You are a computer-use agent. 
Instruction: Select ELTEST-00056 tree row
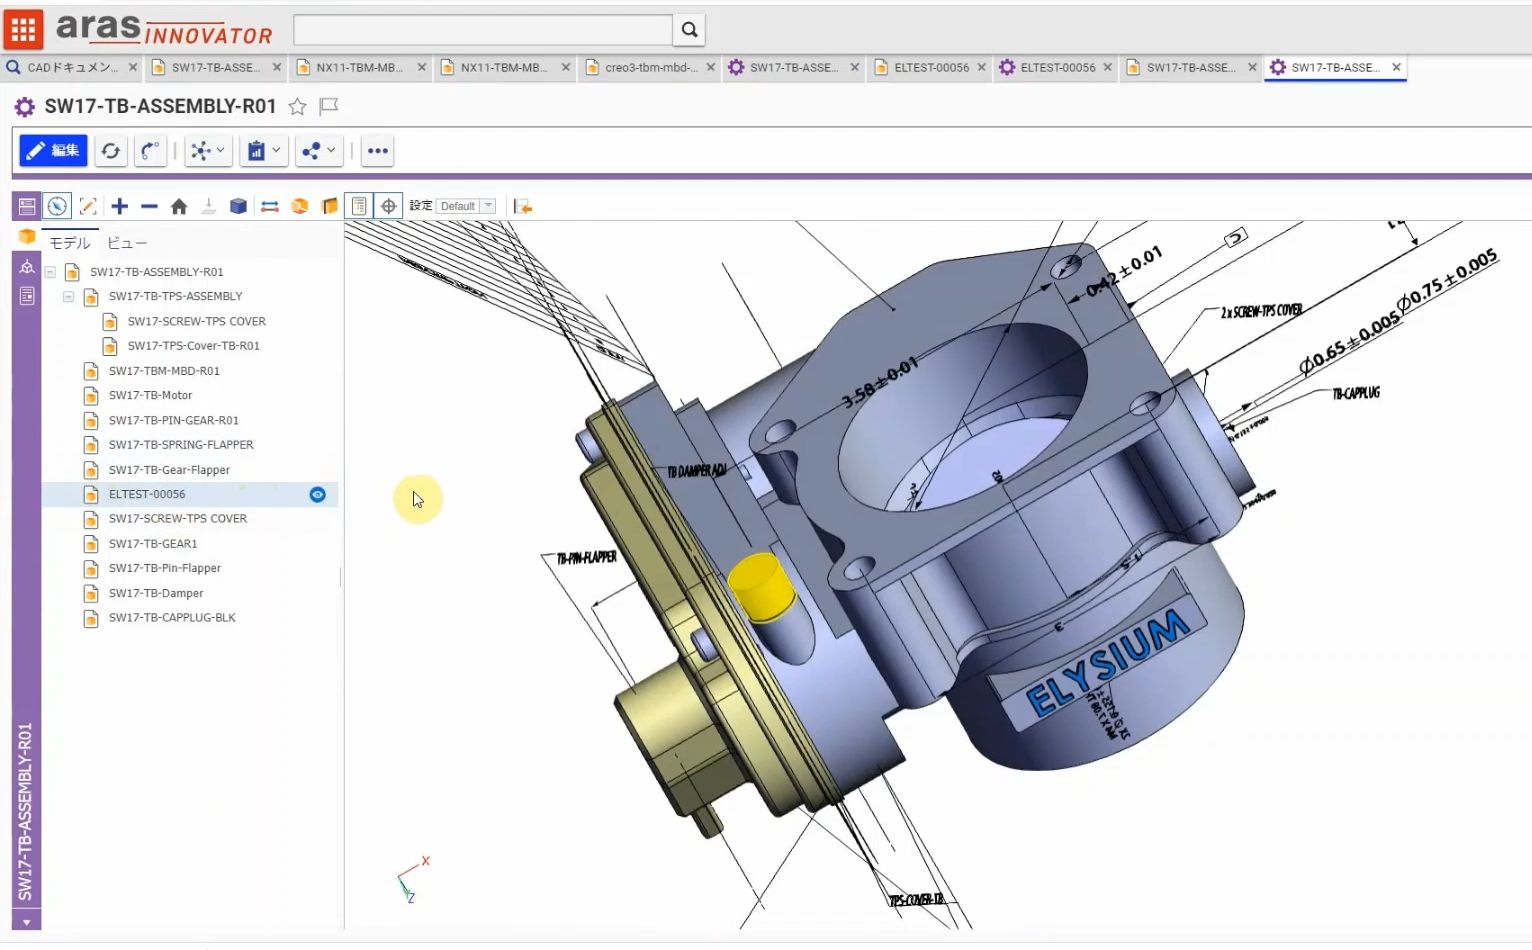tap(190, 494)
